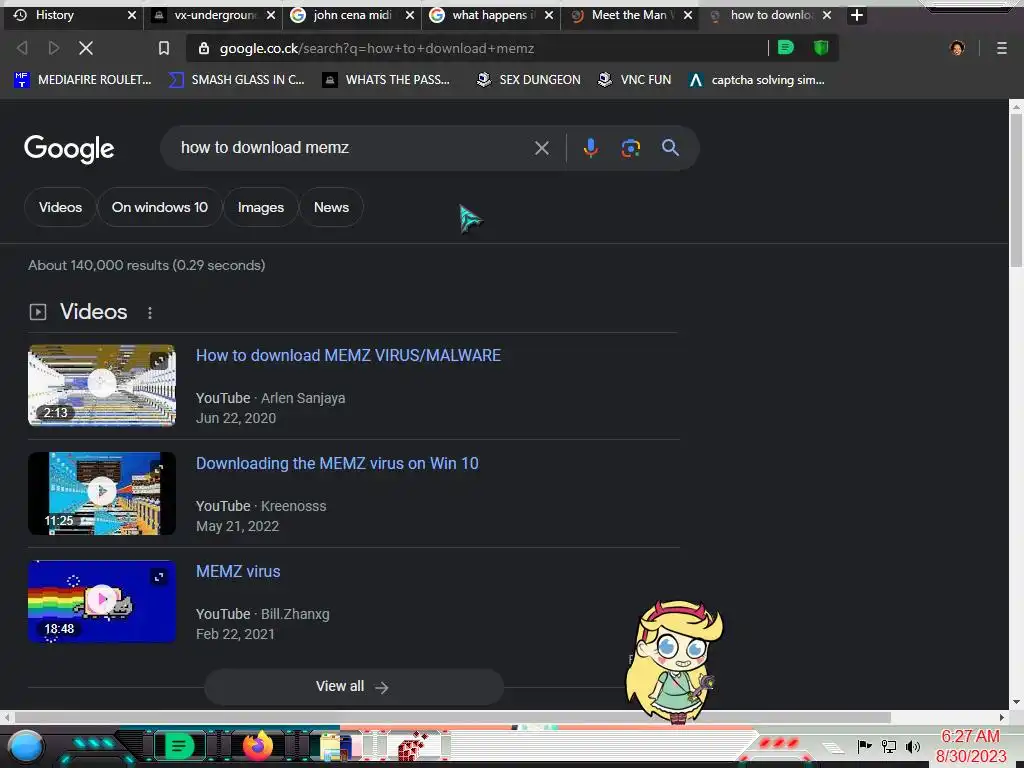This screenshot has height=768, width=1024.
Task: Switch to the History tab
Action: click(56, 15)
